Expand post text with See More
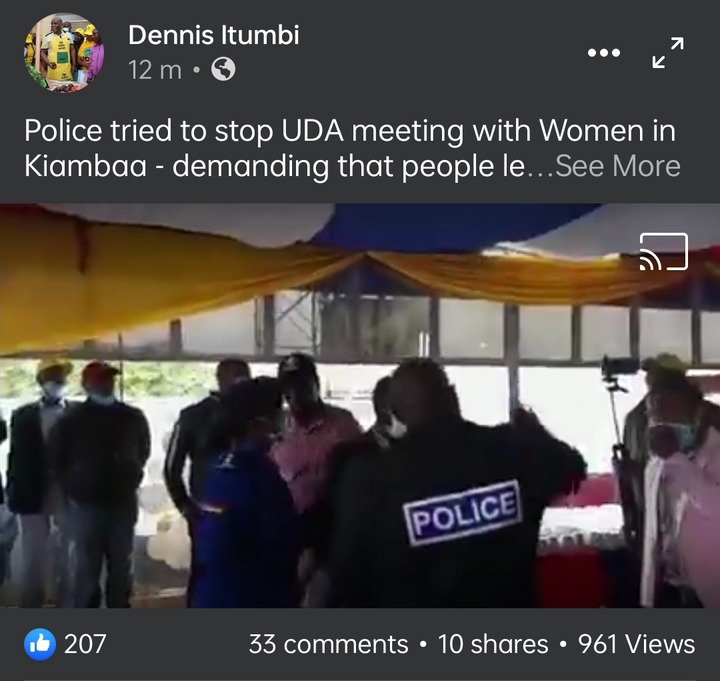Screen dimensions: 720x681 [x=618, y=166]
